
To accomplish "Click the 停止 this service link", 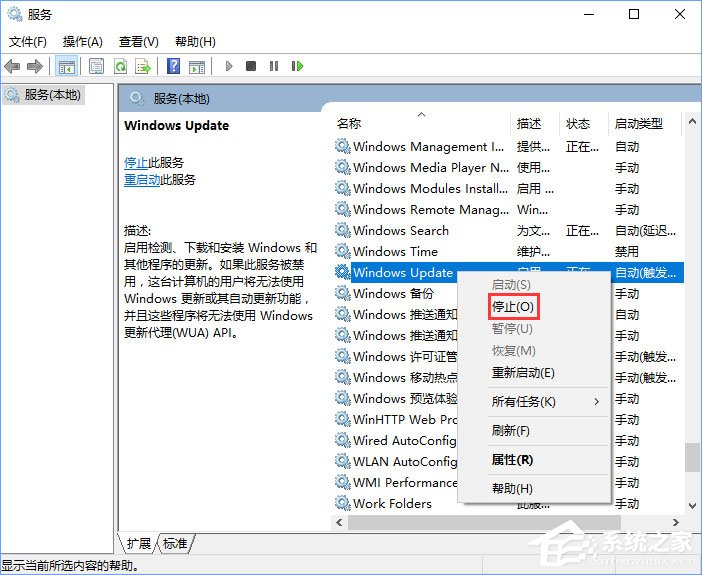I will pyautogui.click(x=136, y=163).
